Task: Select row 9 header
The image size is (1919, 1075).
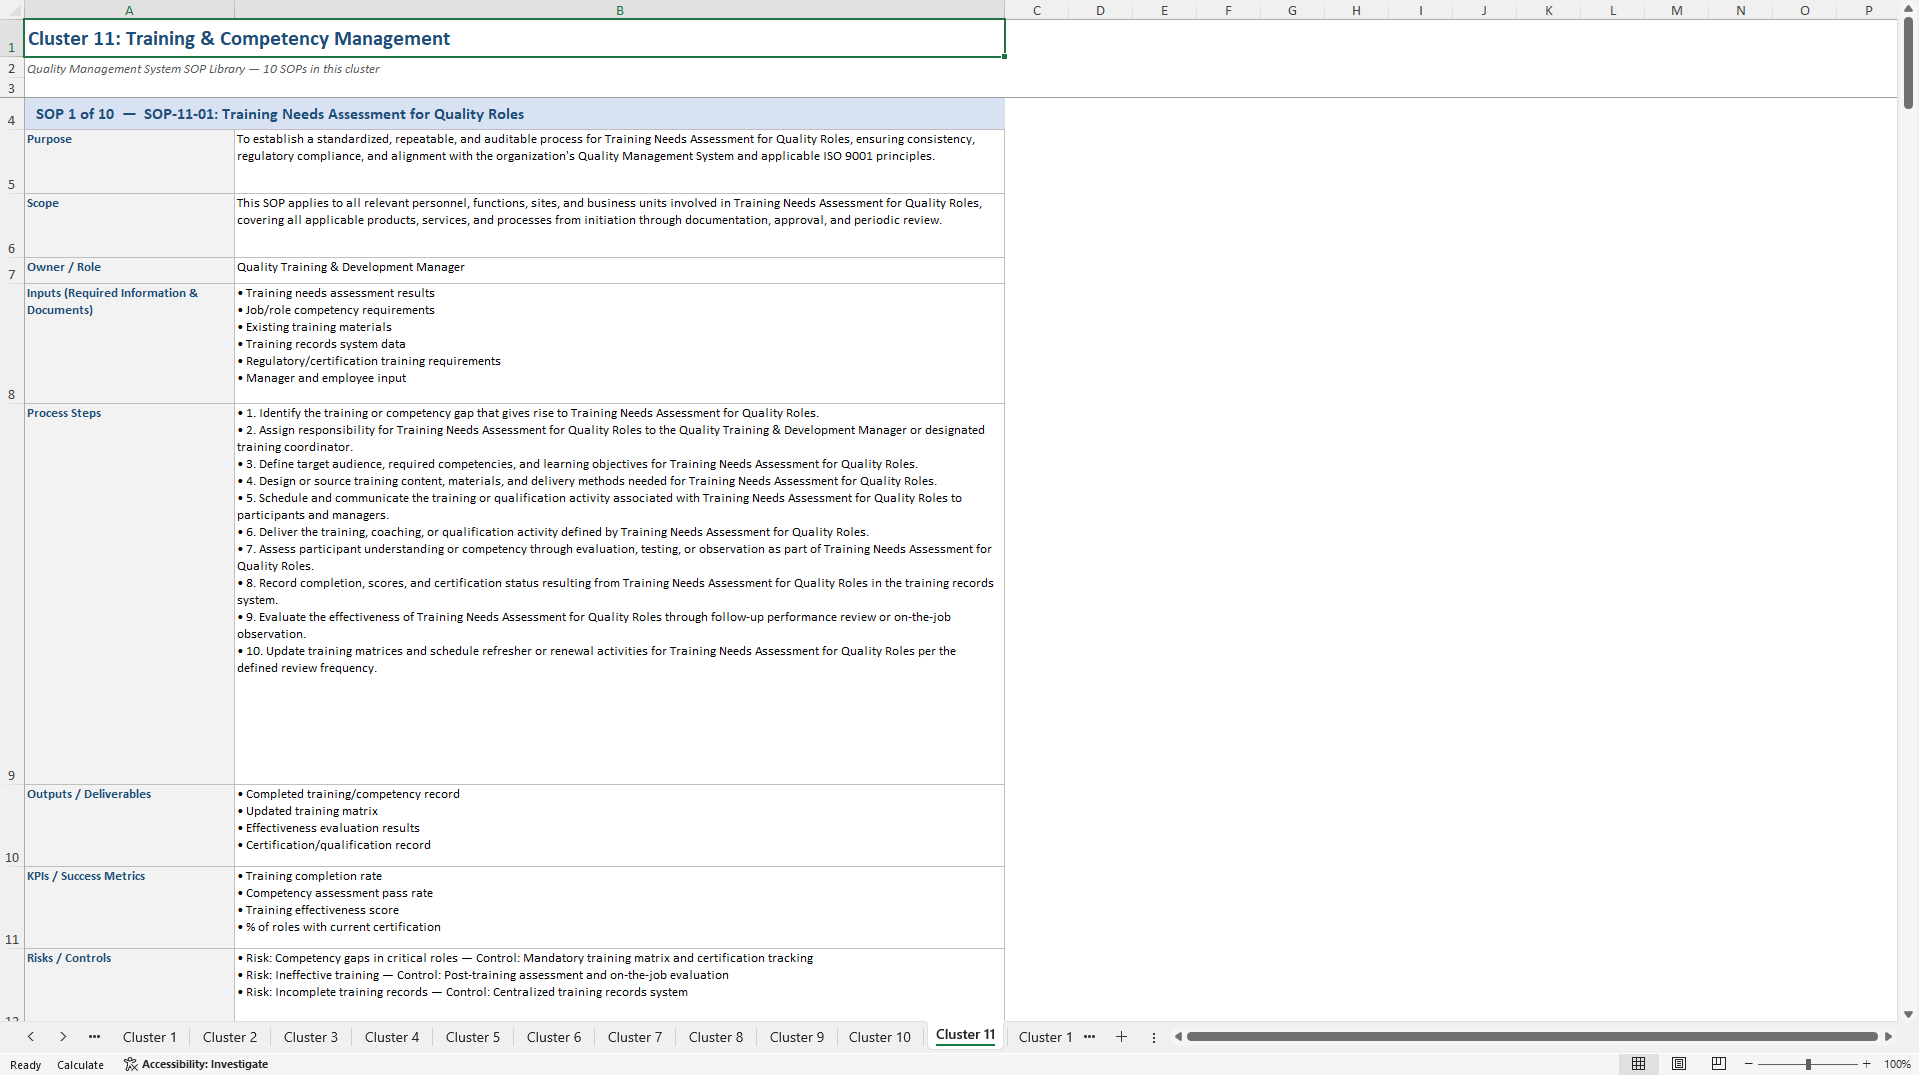Action: pyautogui.click(x=12, y=594)
